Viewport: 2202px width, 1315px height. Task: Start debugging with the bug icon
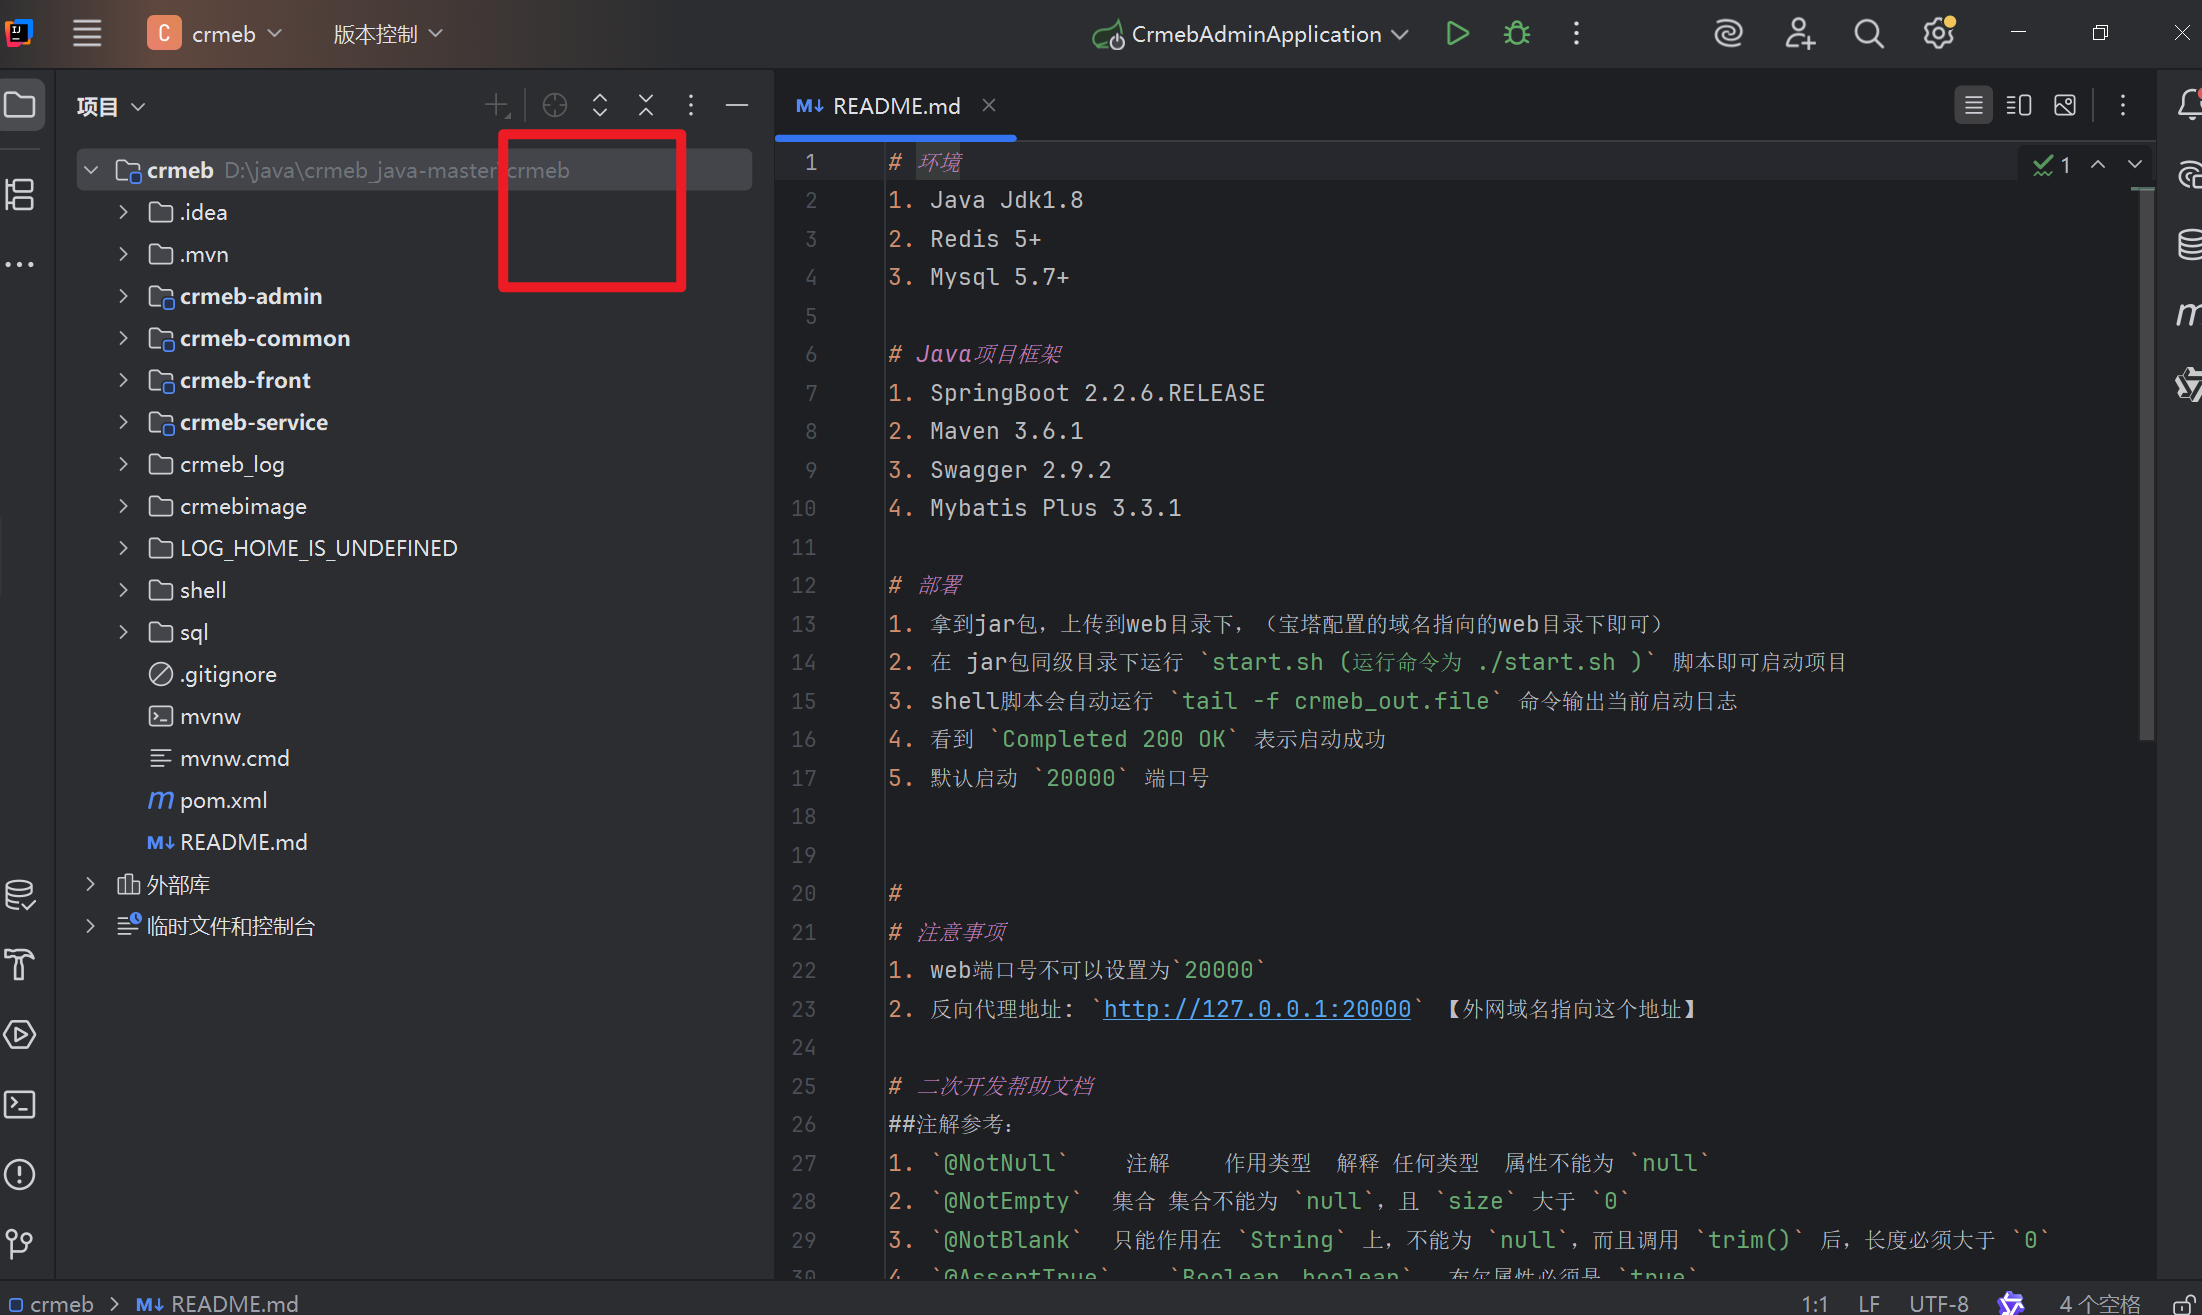pos(1517,34)
